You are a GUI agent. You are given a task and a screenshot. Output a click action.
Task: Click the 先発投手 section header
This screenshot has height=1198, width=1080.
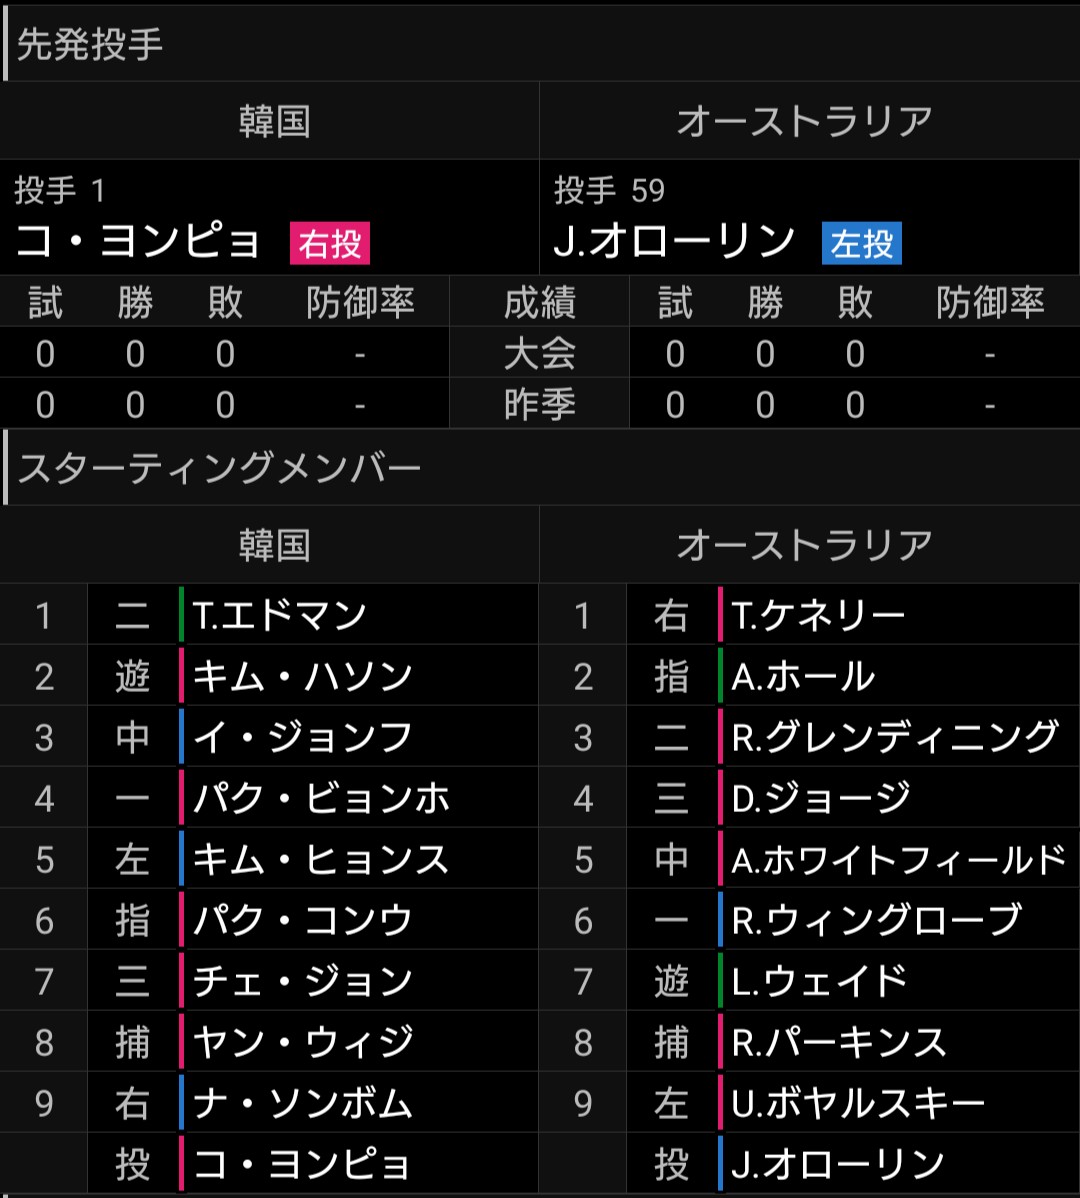point(90,44)
